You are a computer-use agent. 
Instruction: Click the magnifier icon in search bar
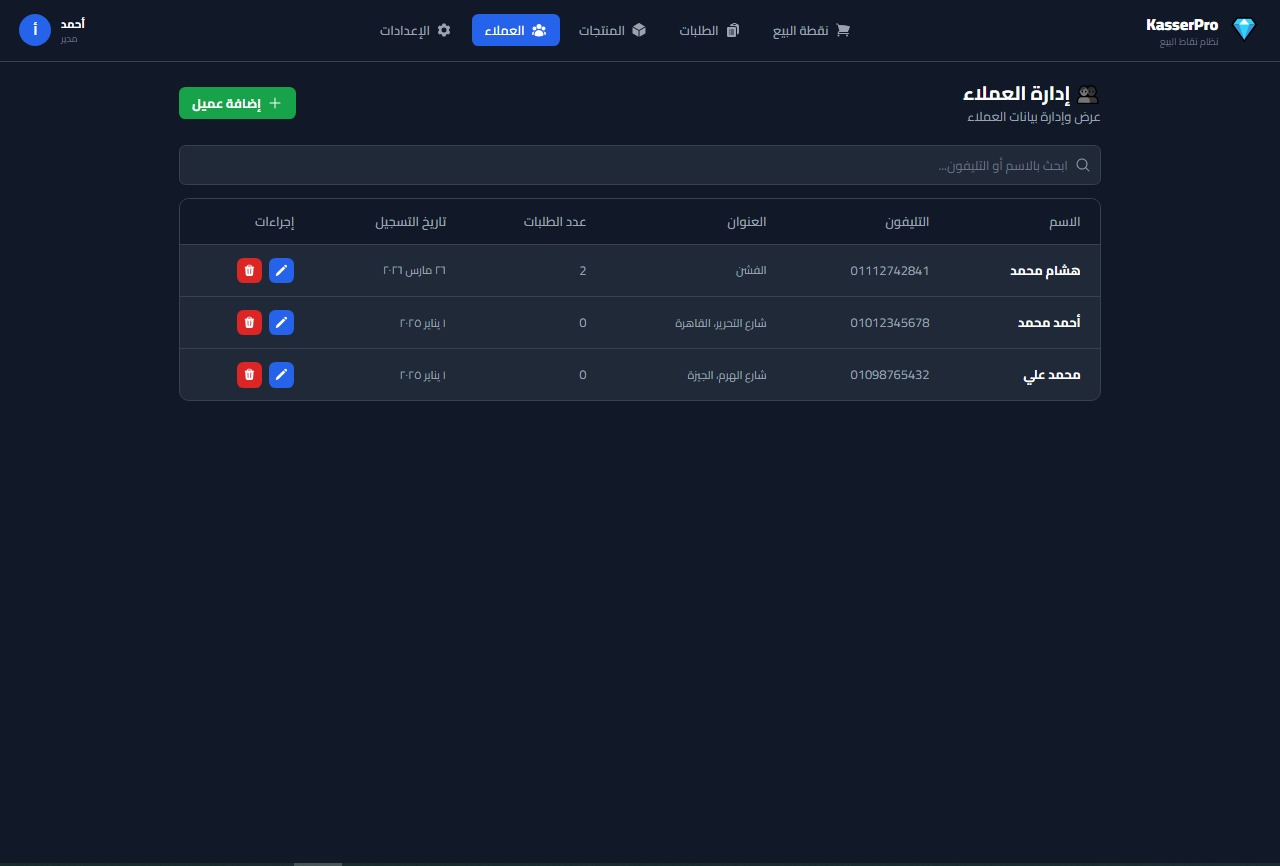click(1082, 165)
